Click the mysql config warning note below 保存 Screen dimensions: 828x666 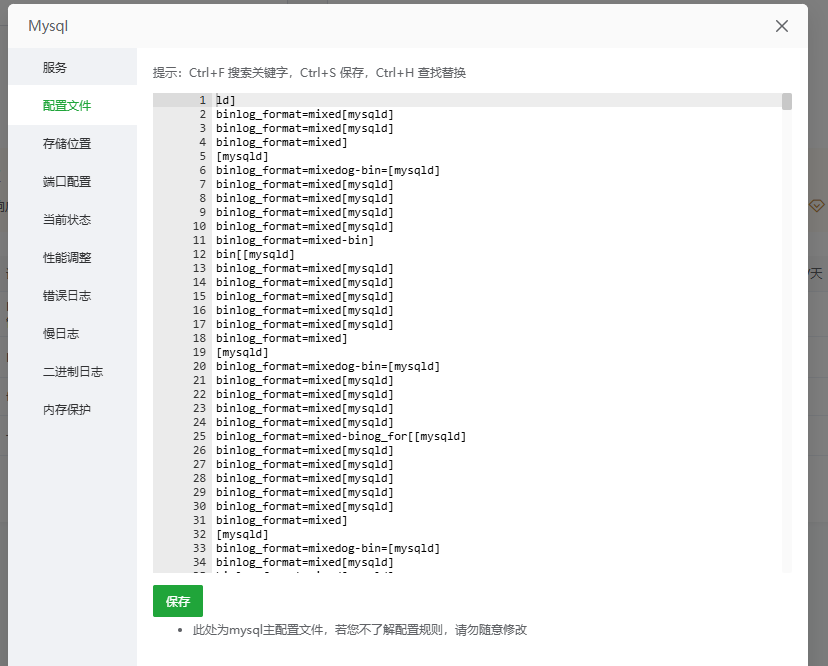pyautogui.click(x=360, y=630)
